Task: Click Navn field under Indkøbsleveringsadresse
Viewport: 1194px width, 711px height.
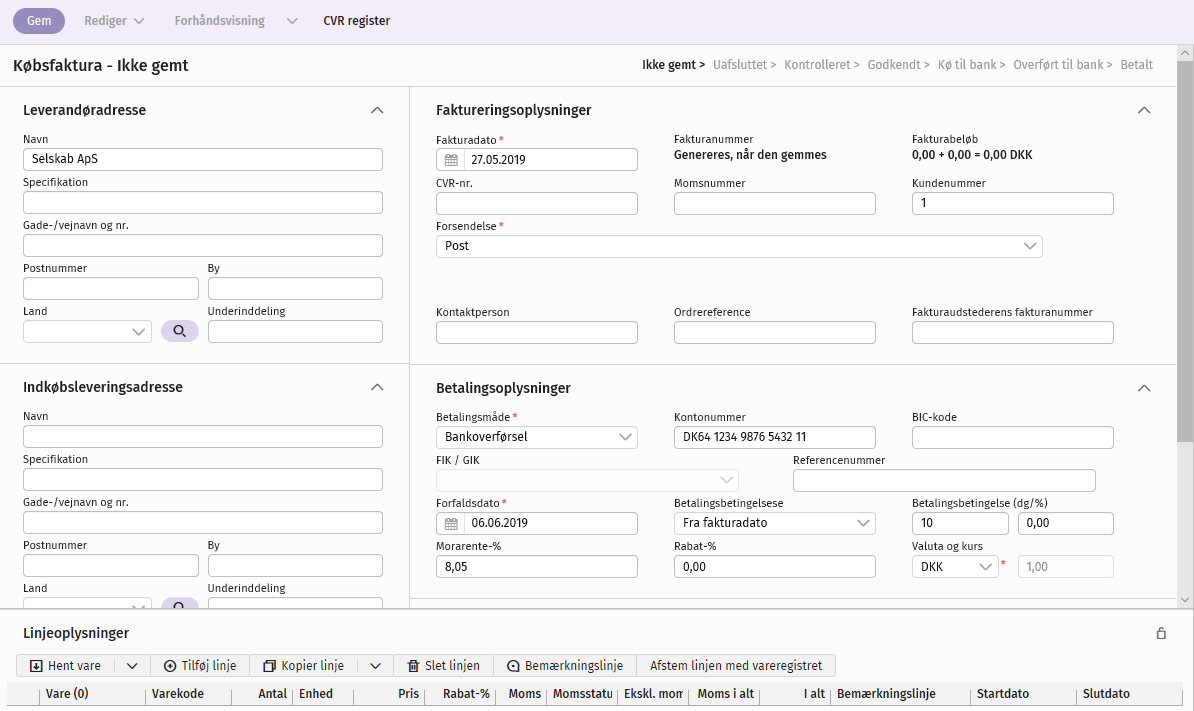Action: click(203, 437)
